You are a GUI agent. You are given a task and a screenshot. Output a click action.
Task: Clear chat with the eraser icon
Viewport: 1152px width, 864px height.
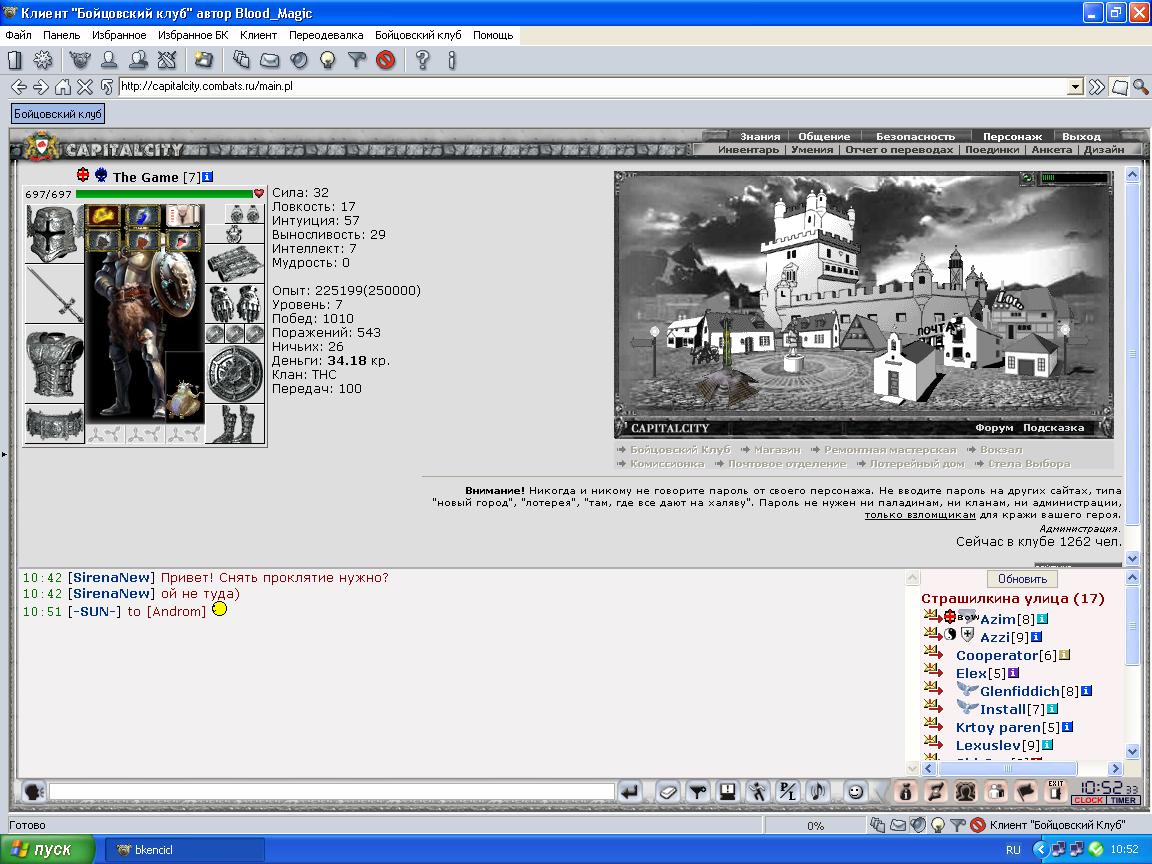tap(668, 791)
